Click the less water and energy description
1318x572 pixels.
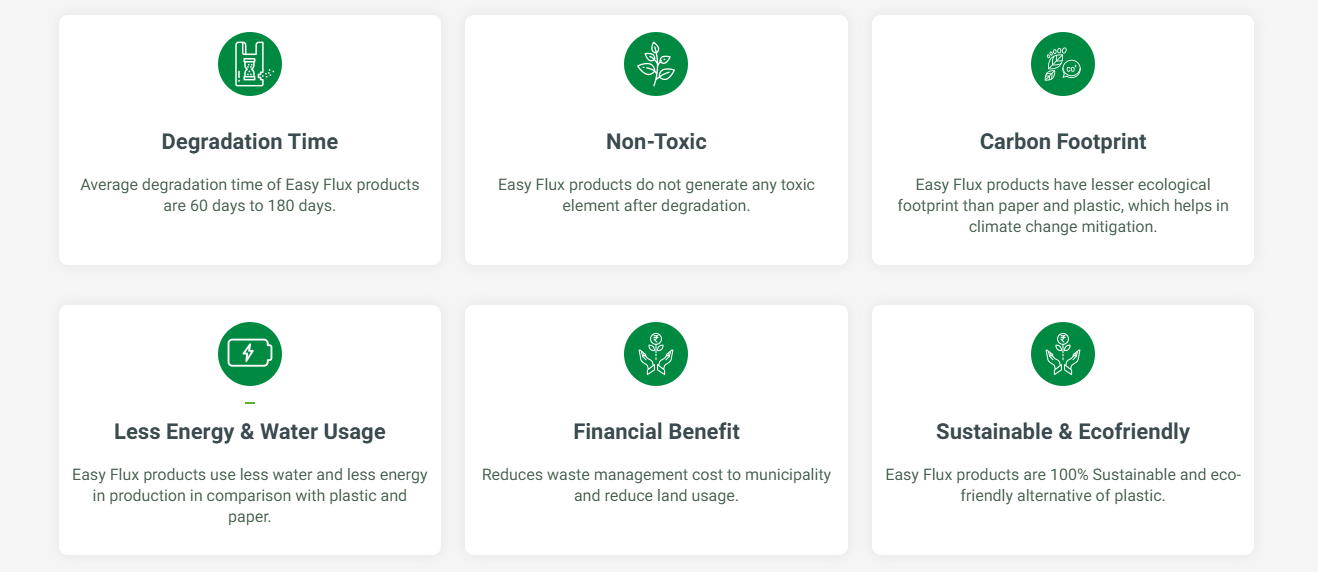(250, 496)
